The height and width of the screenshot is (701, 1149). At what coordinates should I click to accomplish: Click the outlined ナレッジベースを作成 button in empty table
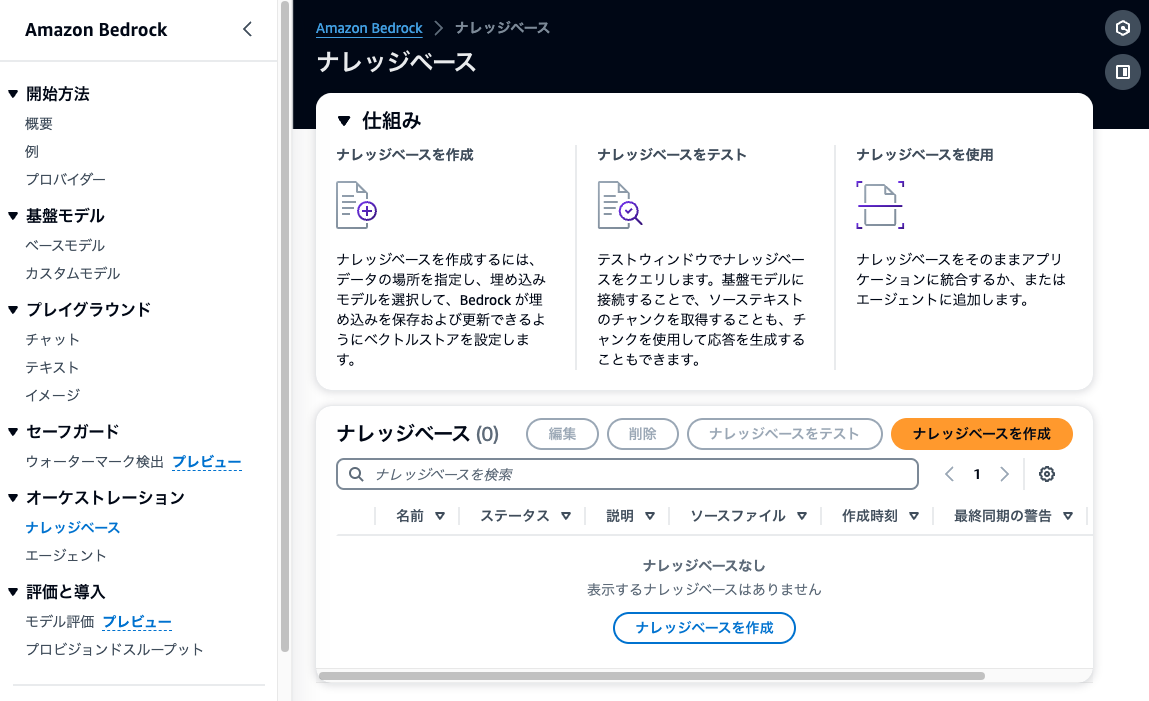pos(704,628)
